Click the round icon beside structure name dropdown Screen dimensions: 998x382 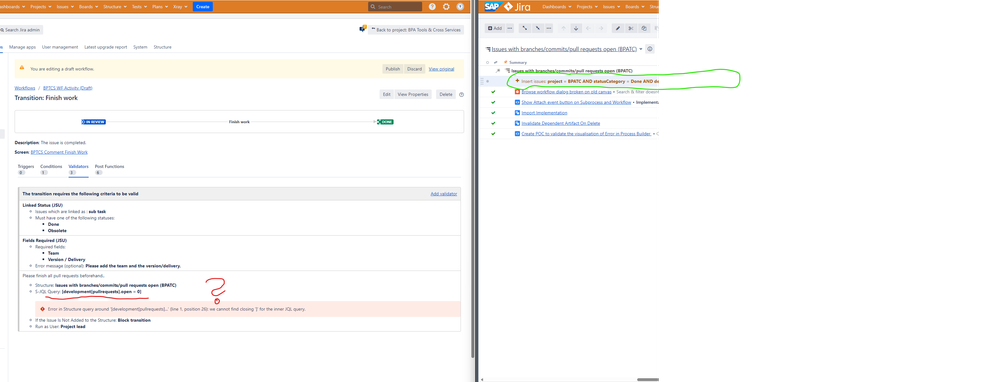click(650, 49)
